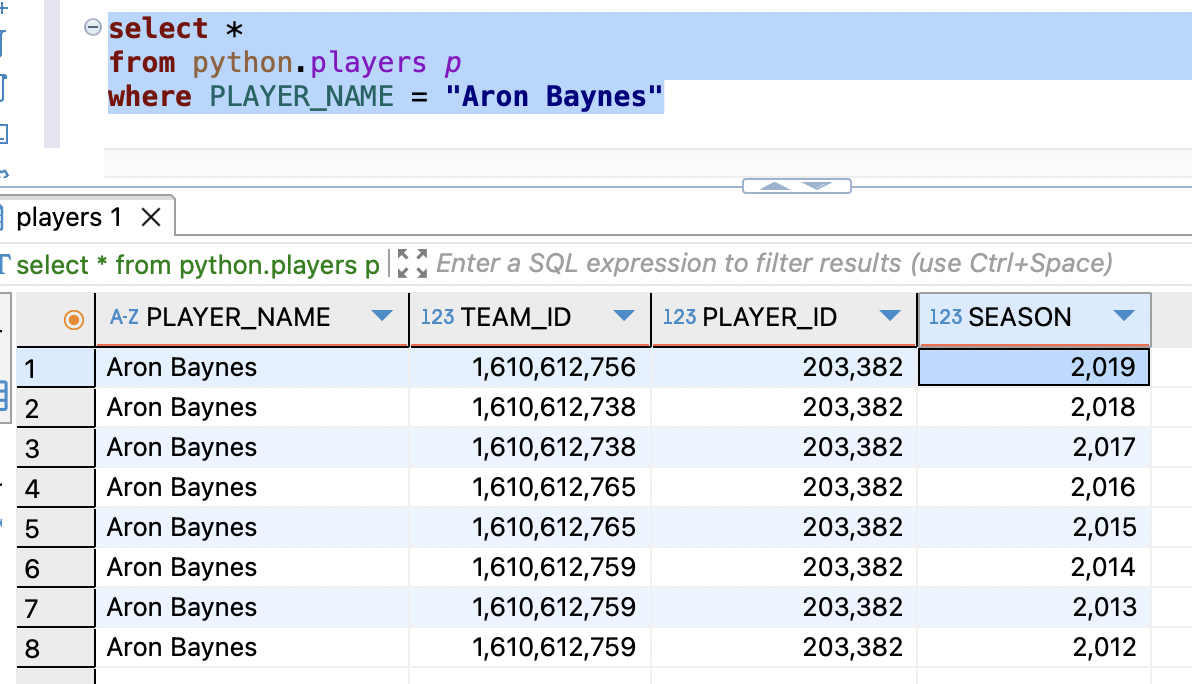The height and width of the screenshot is (684, 1192).
Task: Click the orange record-mode icon in grid corner
Action: [x=74, y=320]
